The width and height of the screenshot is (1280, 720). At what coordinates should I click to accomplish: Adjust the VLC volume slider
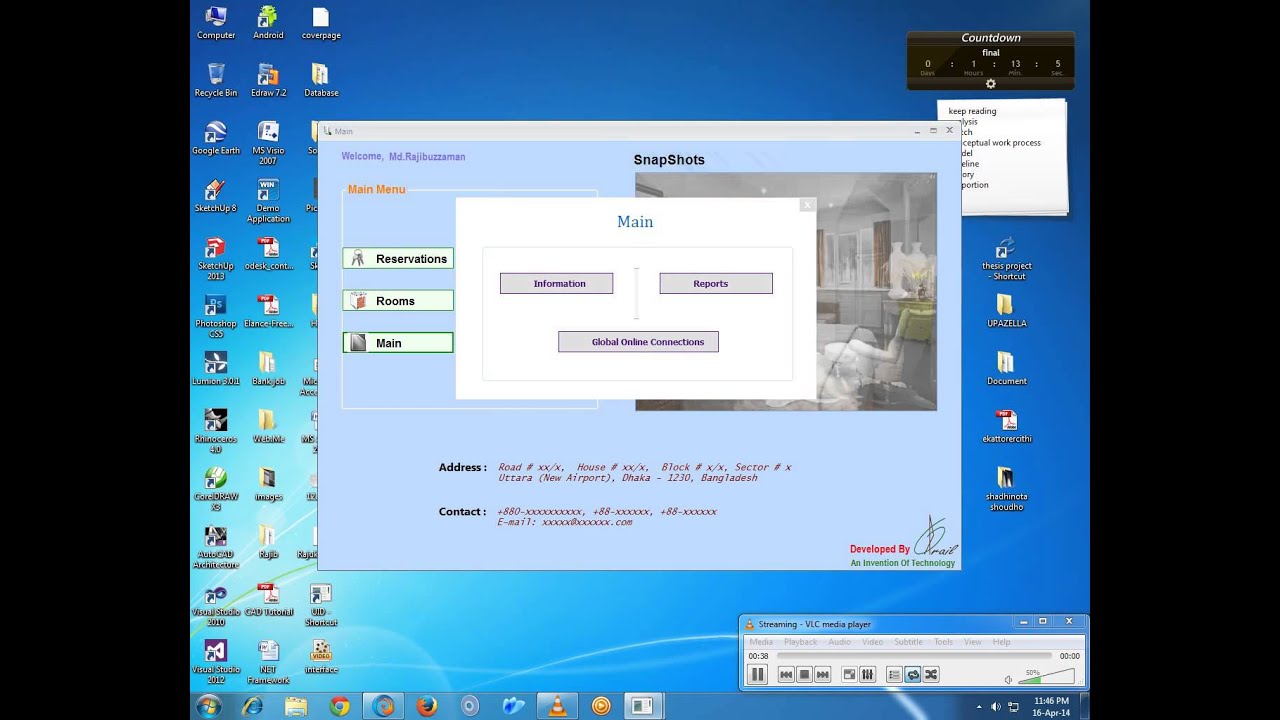coord(1046,677)
